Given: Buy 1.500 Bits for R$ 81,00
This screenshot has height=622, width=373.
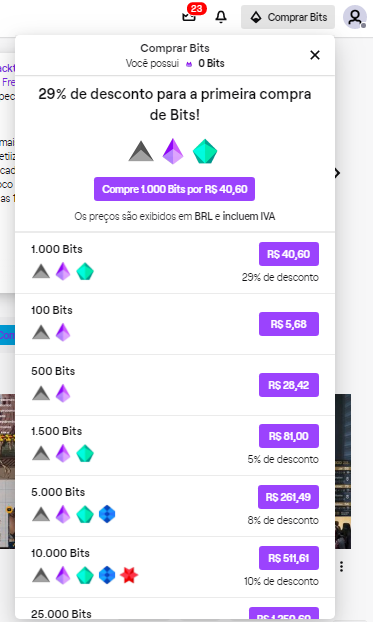Looking at the screenshot, I should (289, 436).
